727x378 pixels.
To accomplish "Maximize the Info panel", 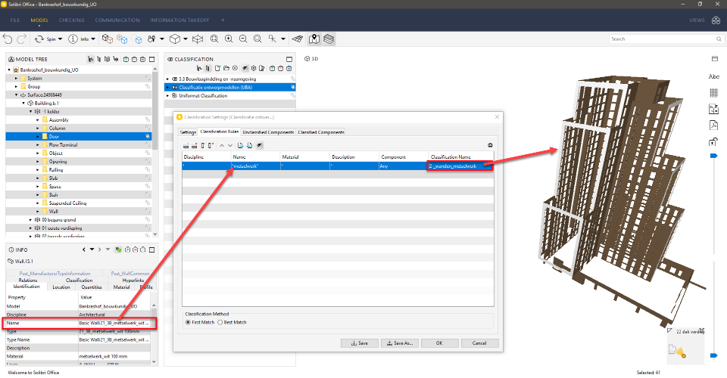I will 152,250.
